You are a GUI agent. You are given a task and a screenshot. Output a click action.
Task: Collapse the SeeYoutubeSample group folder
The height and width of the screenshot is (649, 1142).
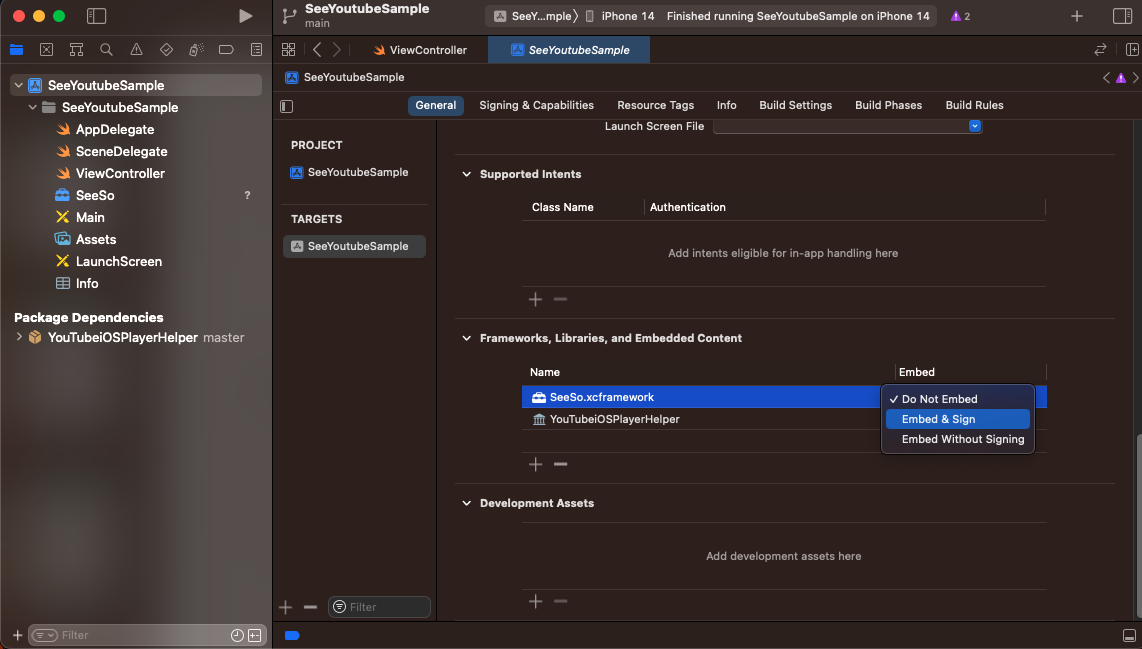click(32, 107)
